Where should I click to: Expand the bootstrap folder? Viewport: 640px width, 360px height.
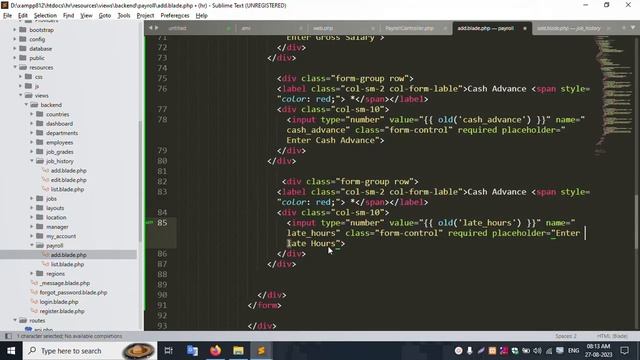tap(15, 30)
